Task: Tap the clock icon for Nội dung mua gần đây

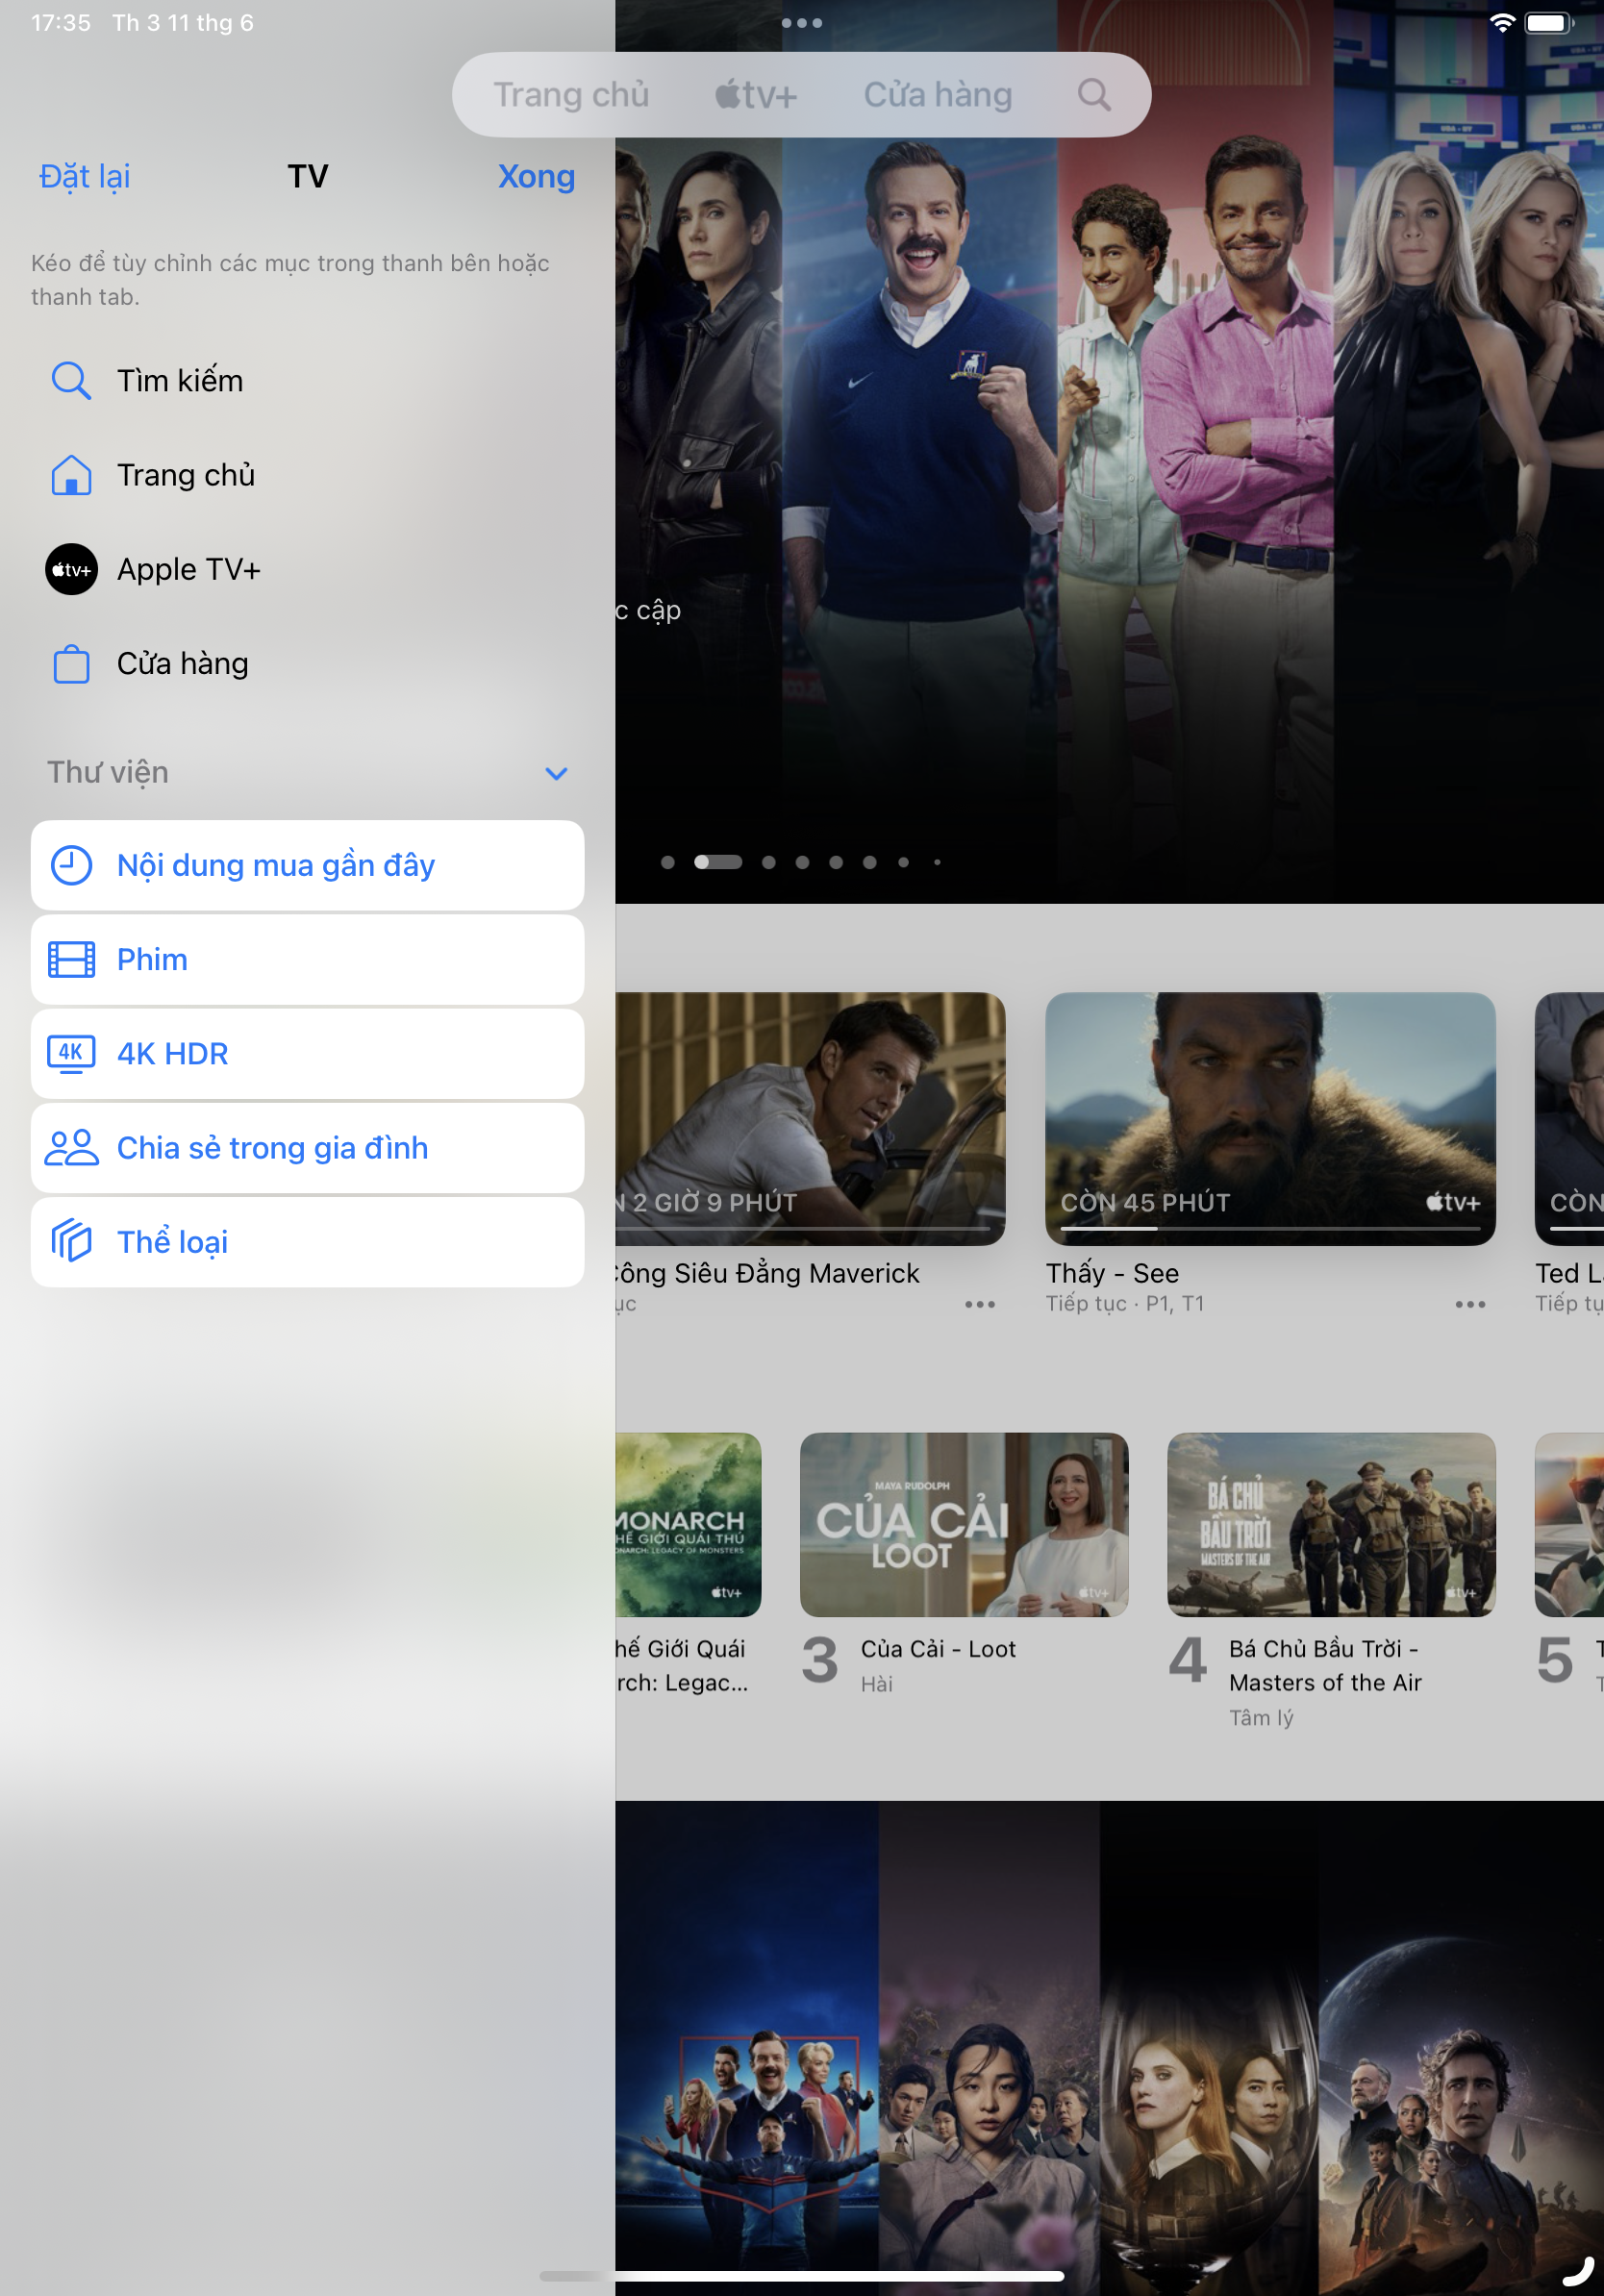Action: [71, 866]
